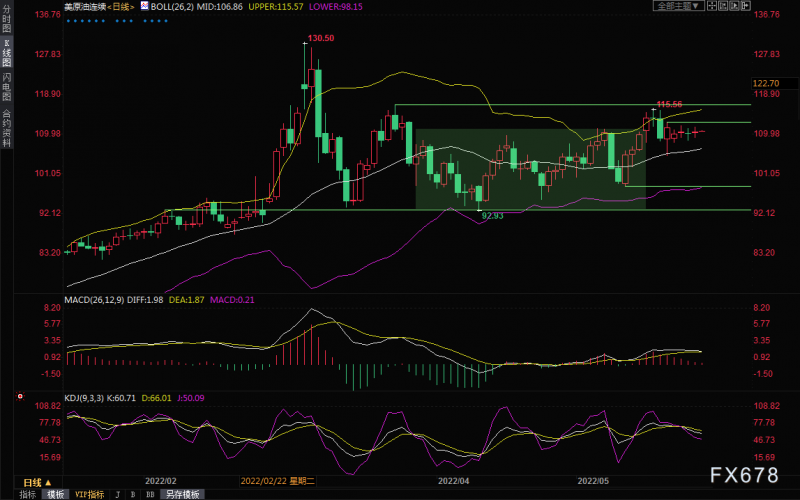Image resolution: width=800 pixels, height=500 pixels.
Task: Click the skip-to-start chart icon
Action: [x=723, y=6]
